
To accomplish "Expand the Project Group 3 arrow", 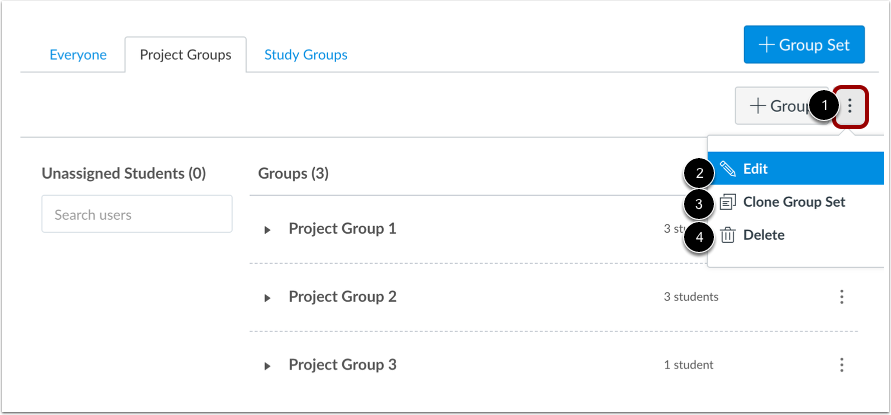I will (x=268, y=366).
